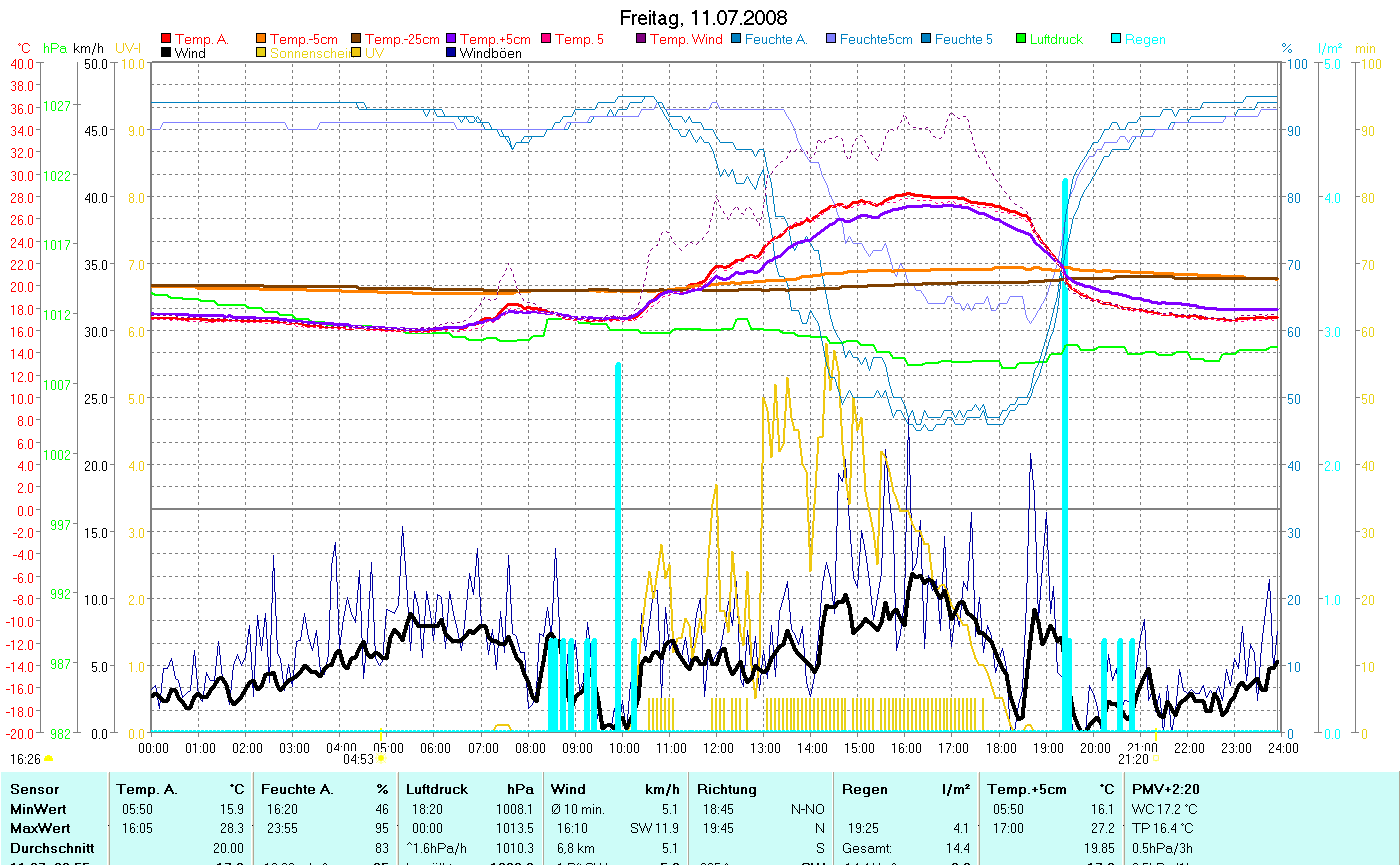
Task: Click the PMV+2:20 header in table
Action: (1164, 790)
